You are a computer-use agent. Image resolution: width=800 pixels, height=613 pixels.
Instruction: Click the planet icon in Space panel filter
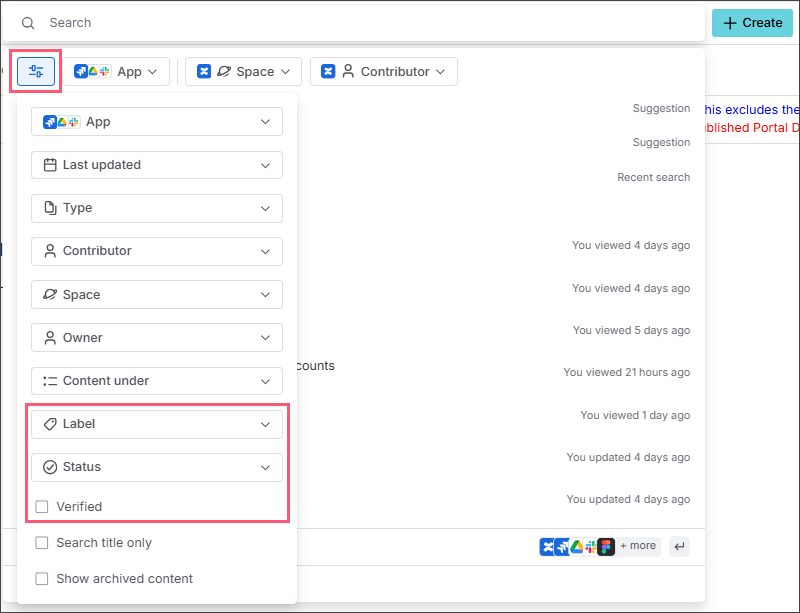(50, 295)
